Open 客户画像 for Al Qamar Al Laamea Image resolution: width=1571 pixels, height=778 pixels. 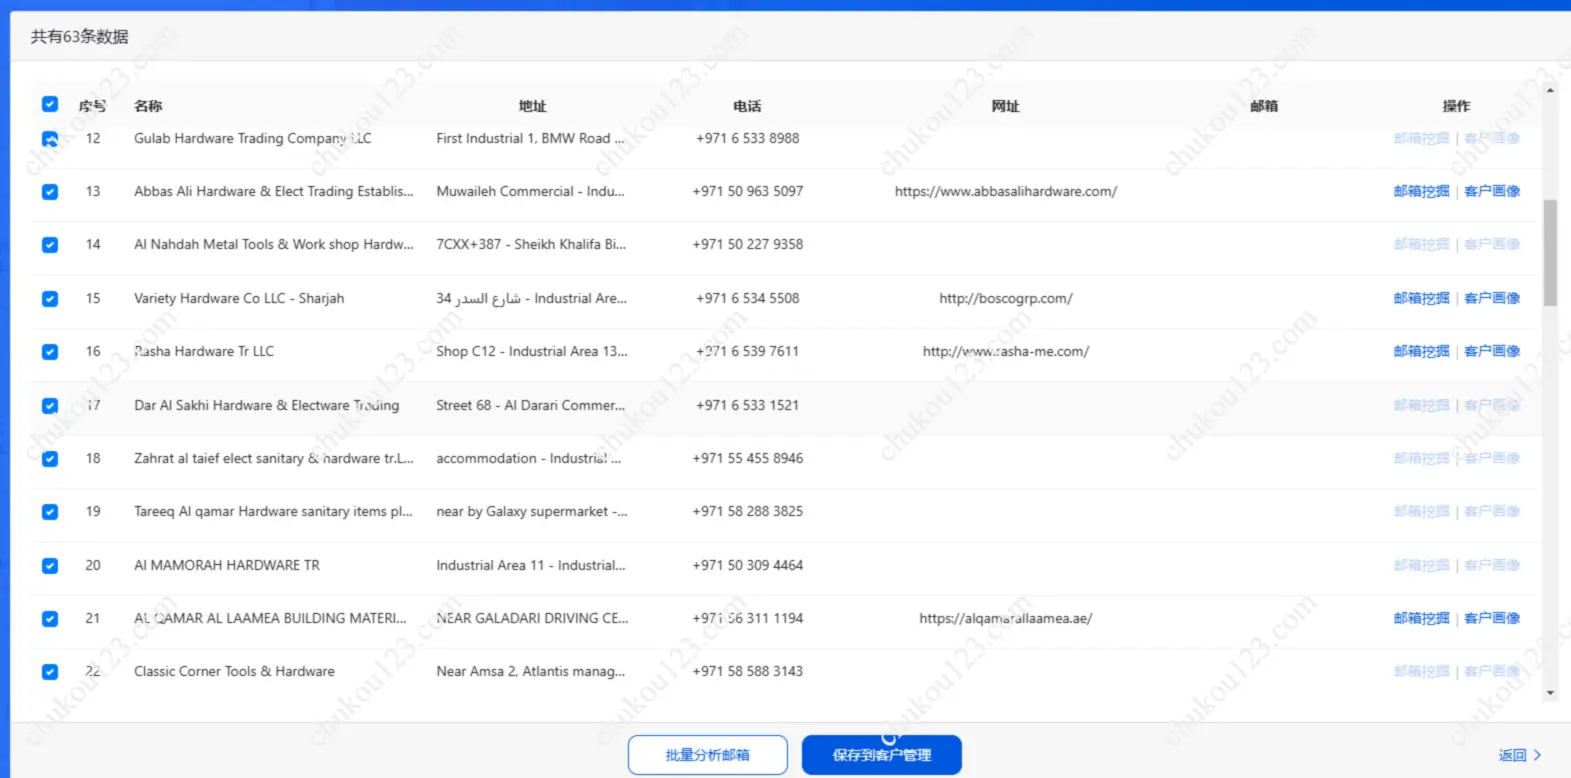click(x=1492, y=618)
